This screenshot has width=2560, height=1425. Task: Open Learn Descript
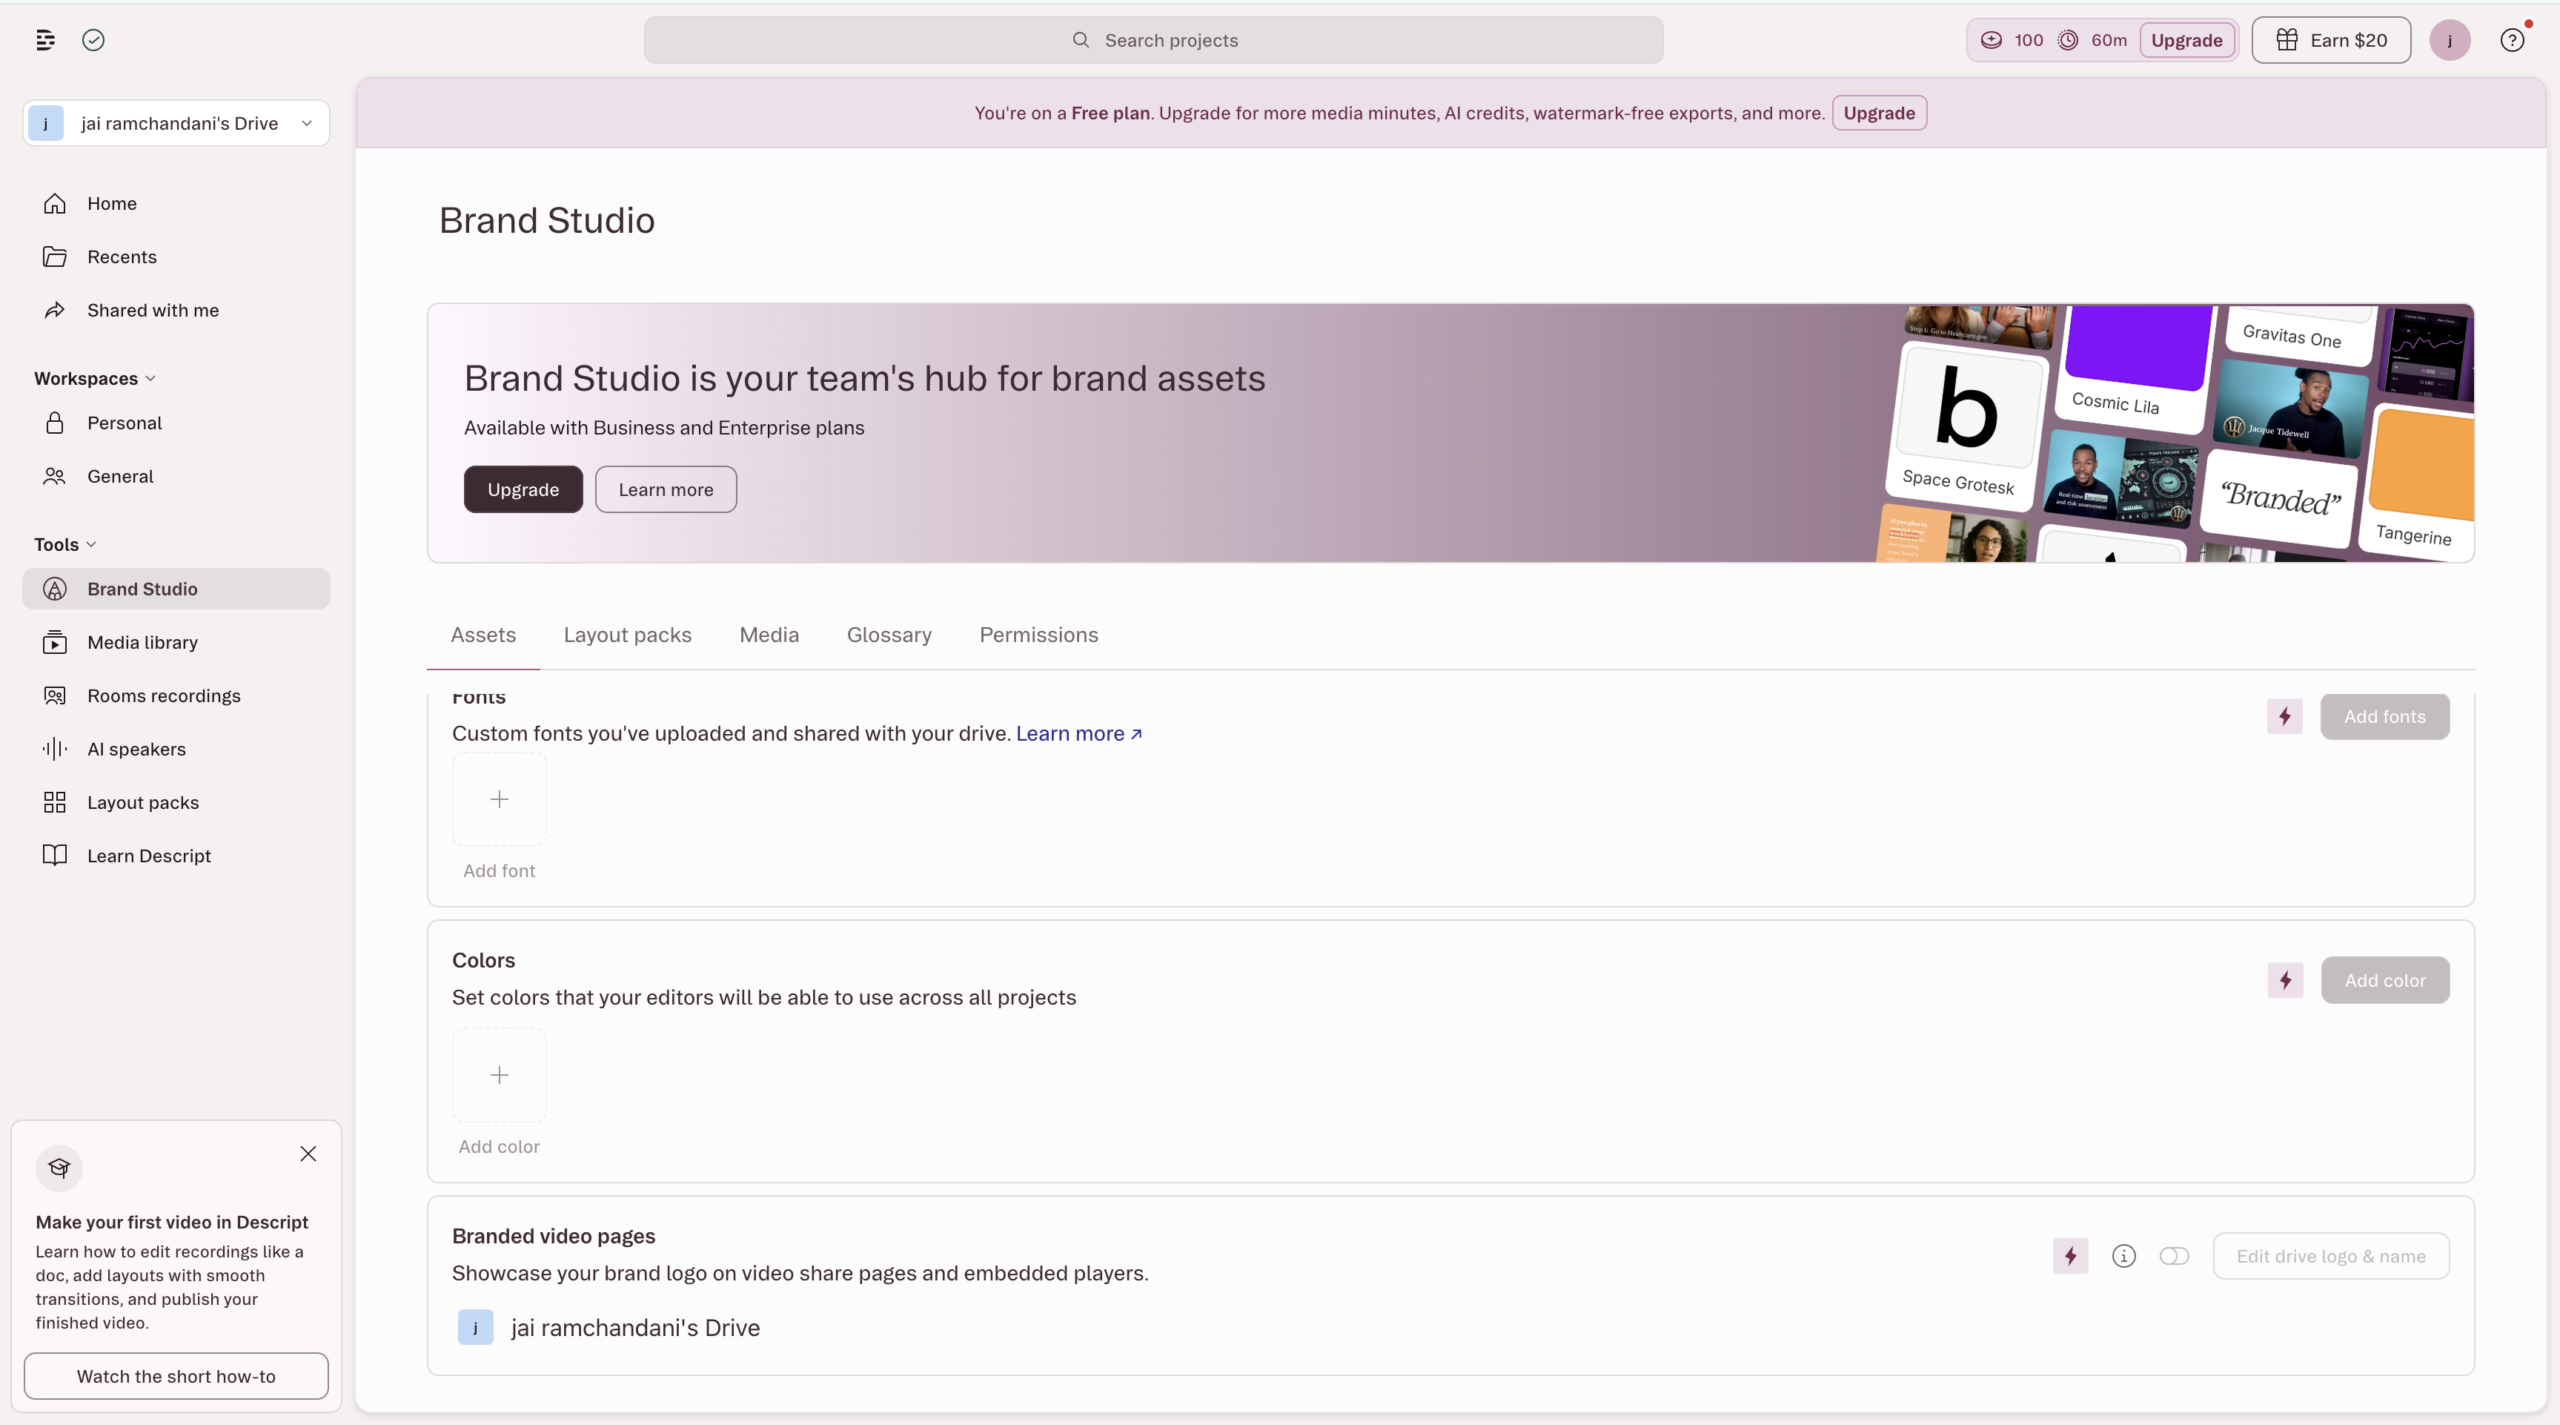click(x=176, y=856)
